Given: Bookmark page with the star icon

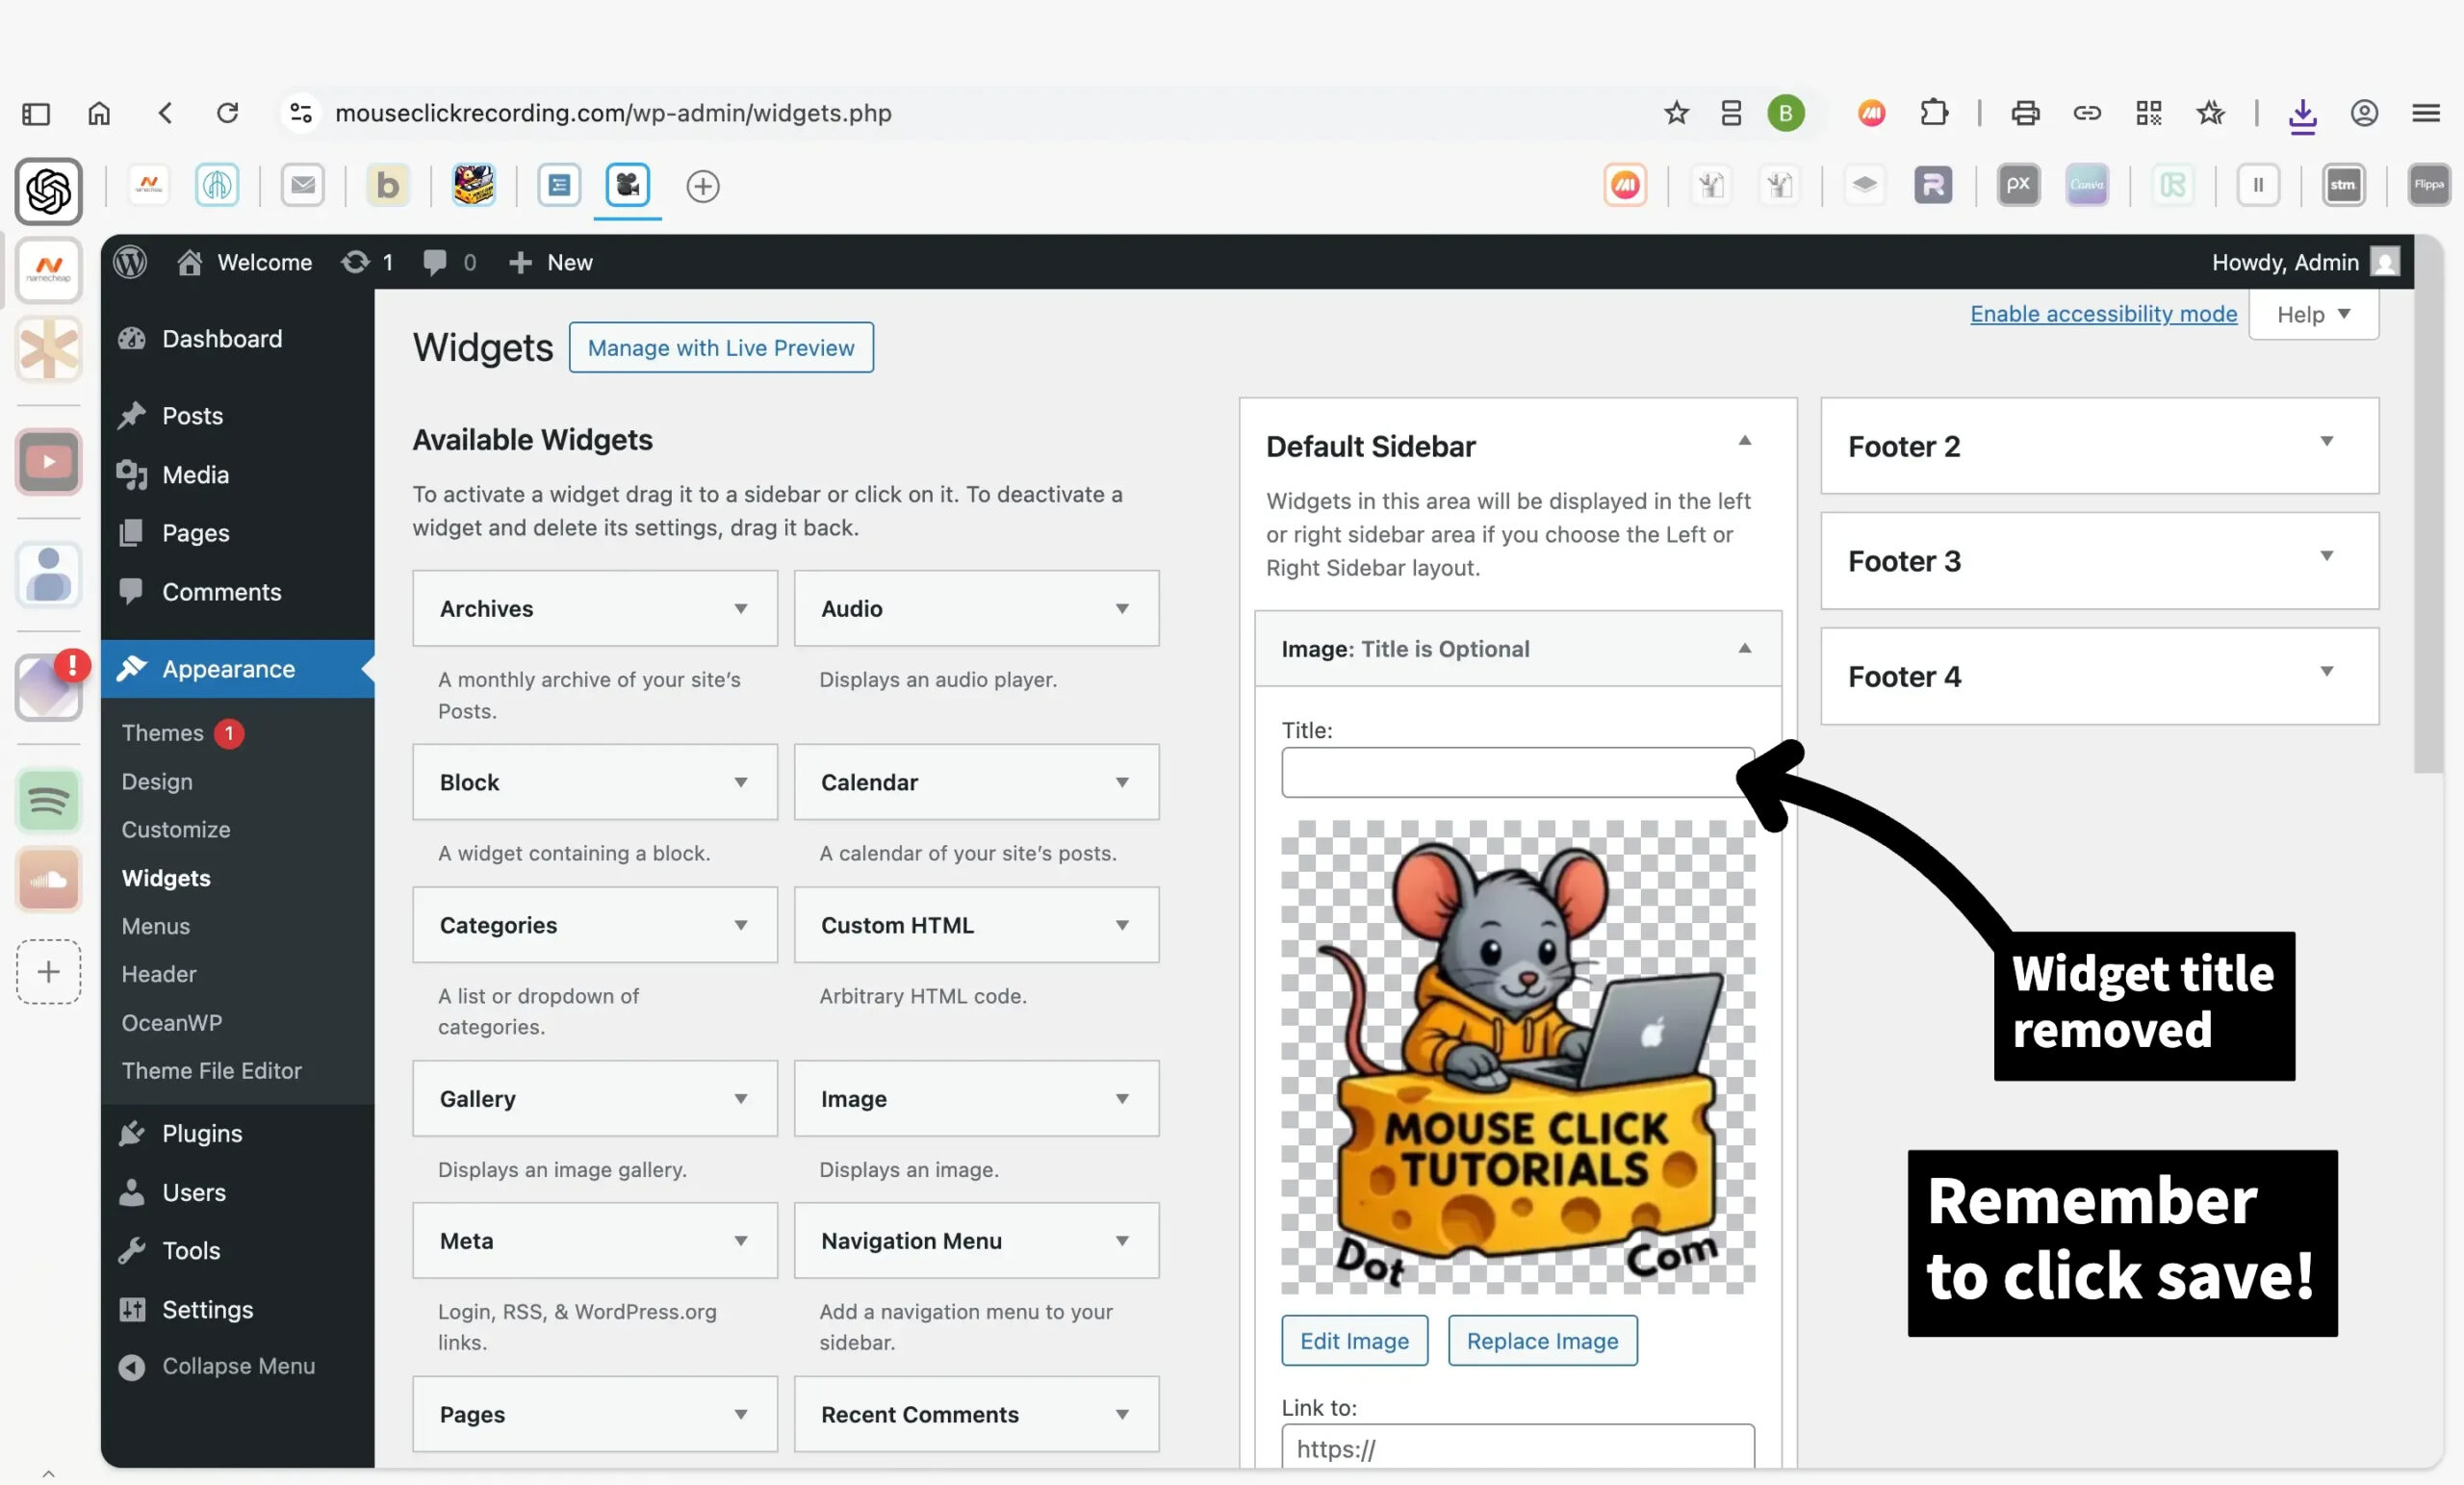Looking at the screenshot, I should [x=1677, y=113].
